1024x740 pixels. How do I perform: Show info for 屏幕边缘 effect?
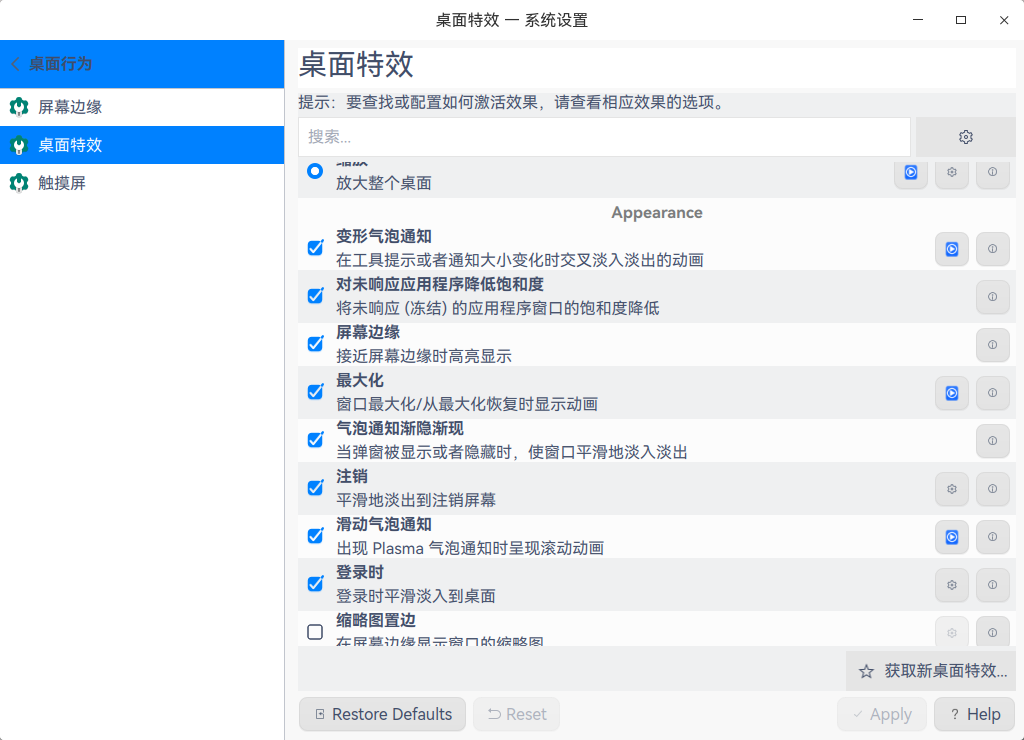pos(993,345)
